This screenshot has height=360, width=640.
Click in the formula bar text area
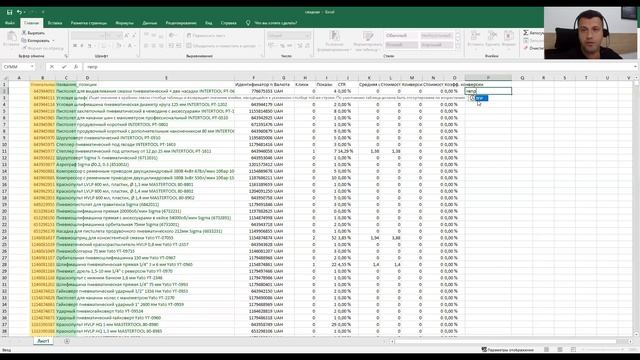(x=359, y=67)
